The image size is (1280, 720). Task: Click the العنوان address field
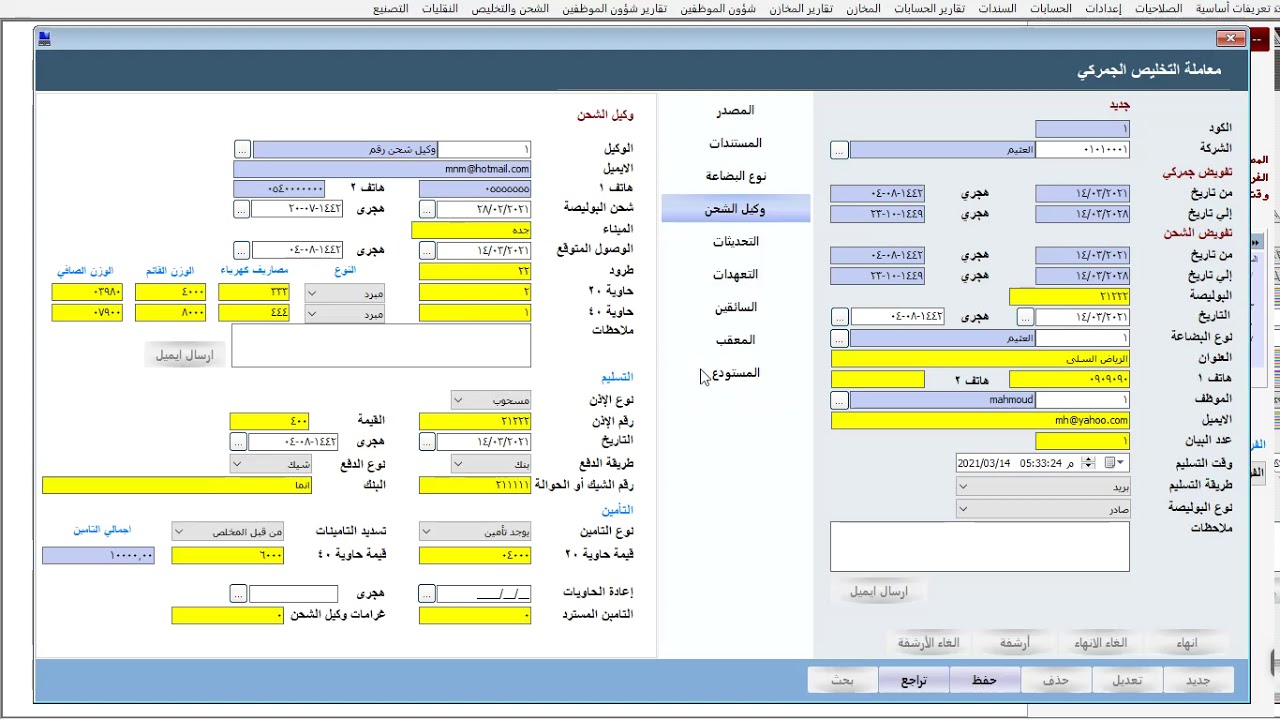pos(980,359)
